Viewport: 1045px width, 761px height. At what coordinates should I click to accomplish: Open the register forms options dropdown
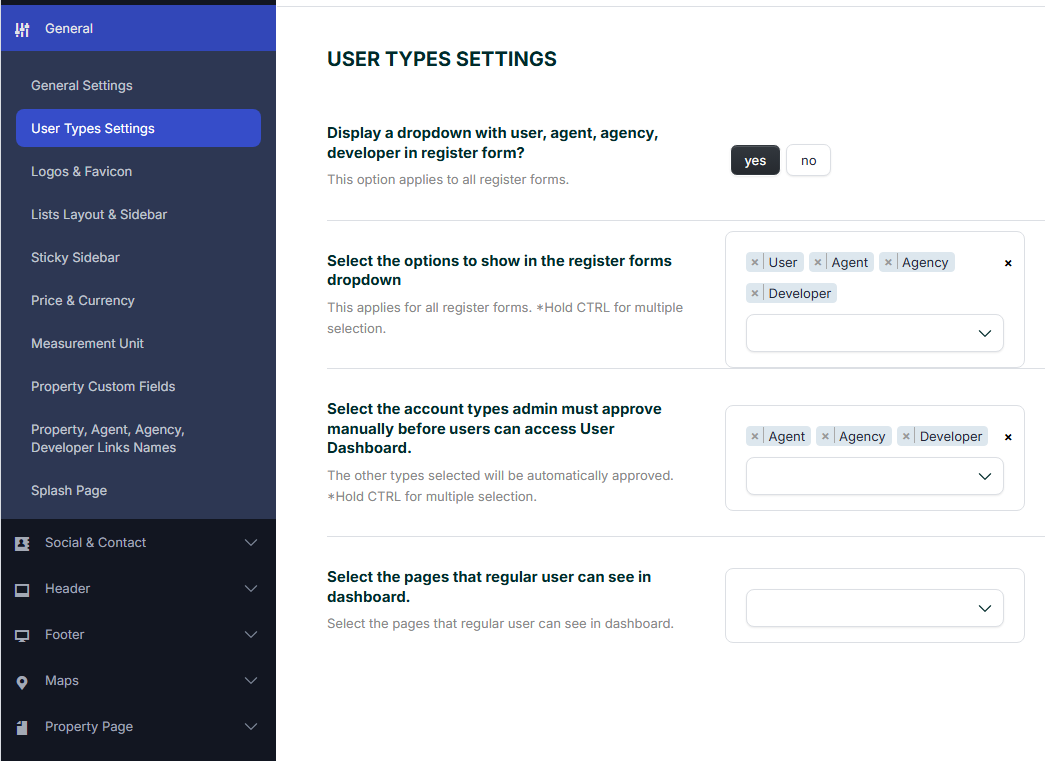[x=874, y=333]
